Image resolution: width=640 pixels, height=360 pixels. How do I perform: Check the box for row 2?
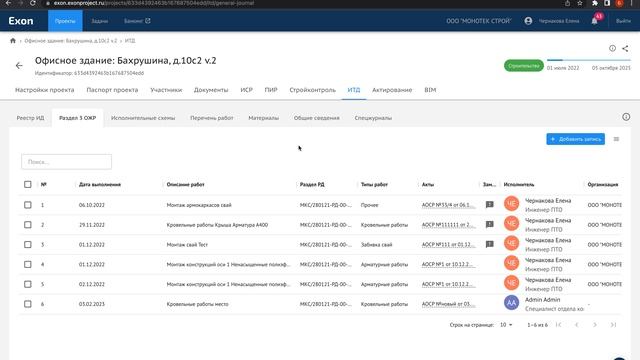tap(27, 224)
